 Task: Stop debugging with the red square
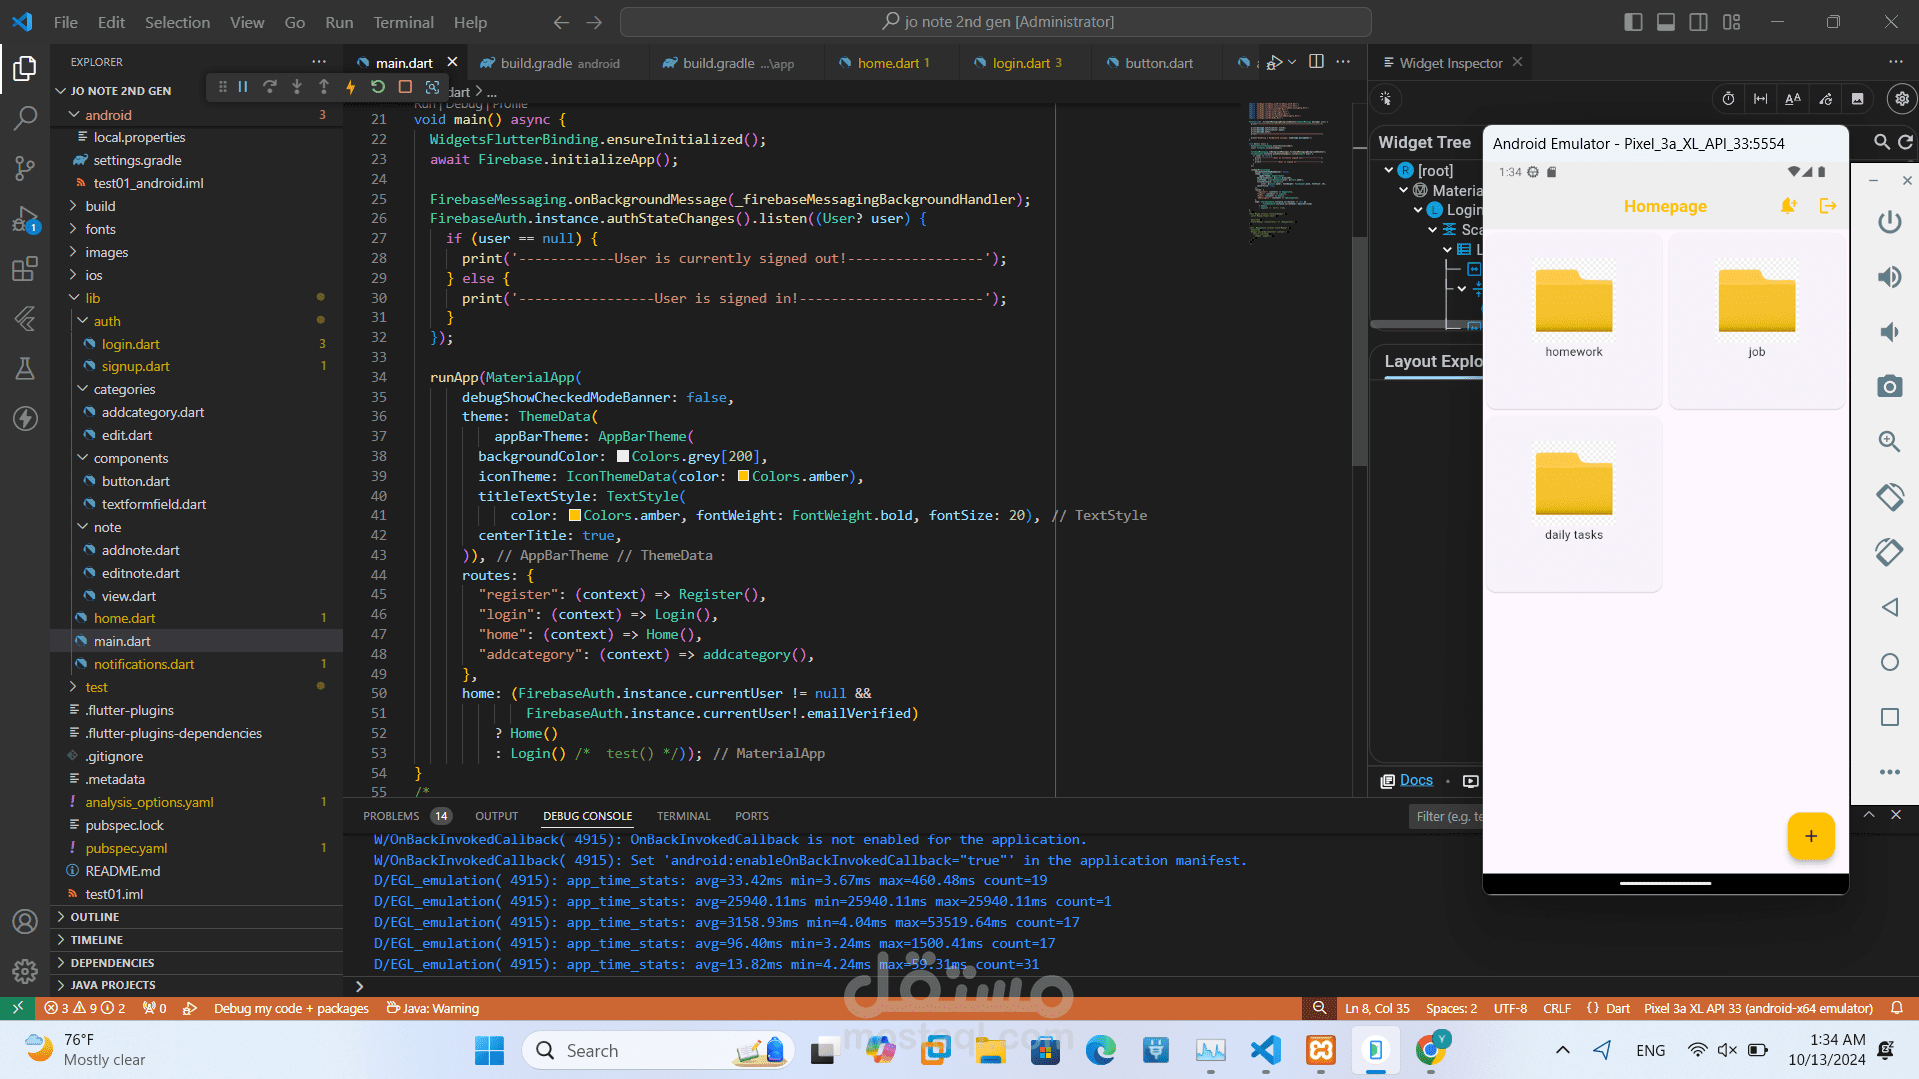pyautogui.click(x=405, y=87)
